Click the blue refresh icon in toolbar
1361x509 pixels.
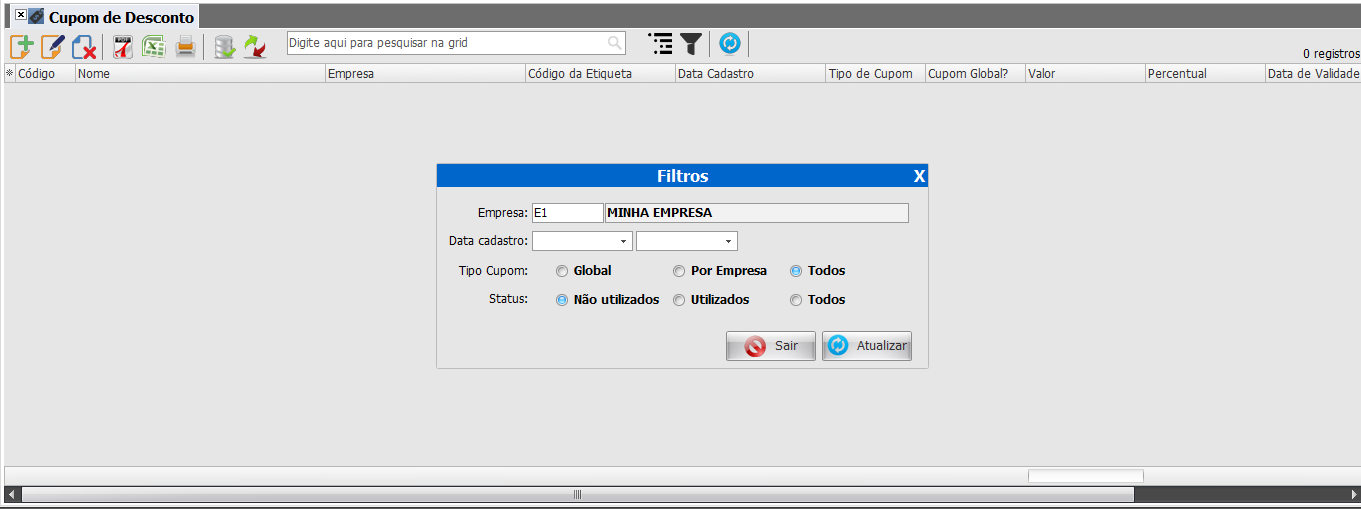point(730,44)
